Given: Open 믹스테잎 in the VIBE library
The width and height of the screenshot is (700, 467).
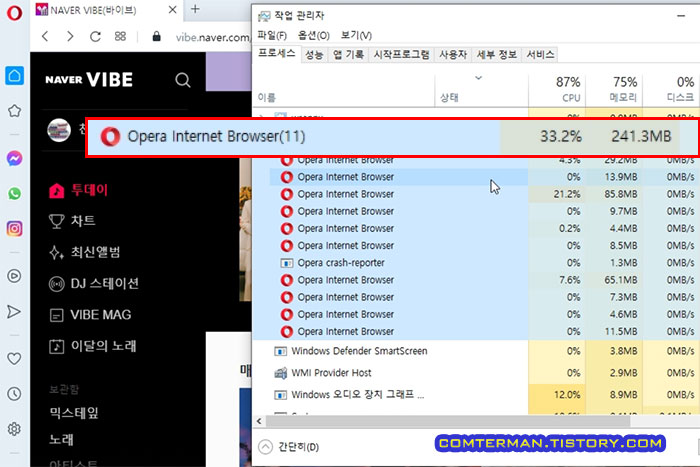Looking at the screenshot, I should 74,413.
